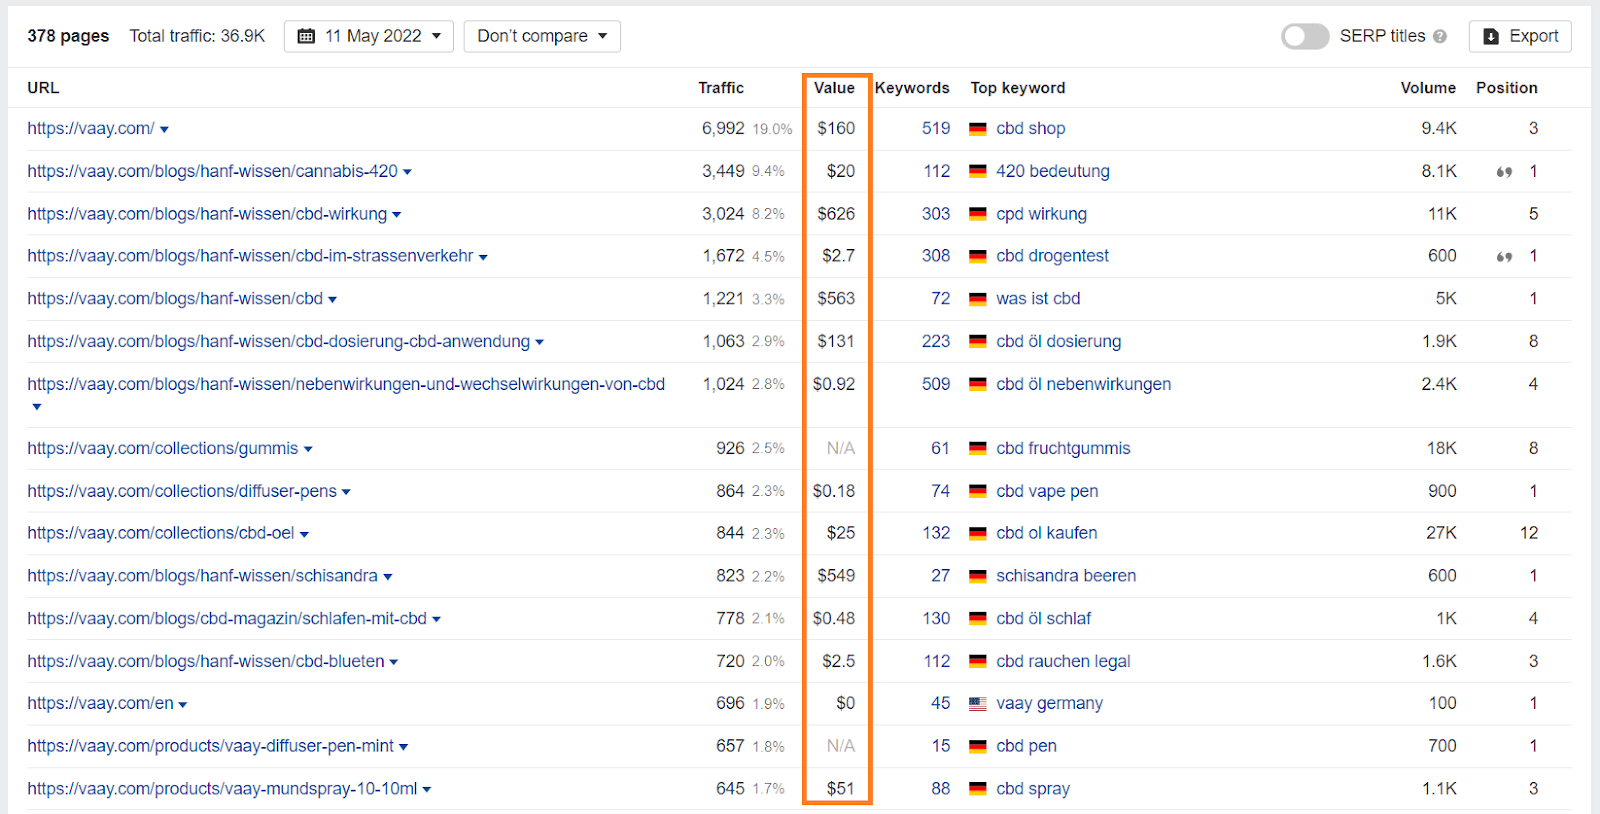Image resolution: width=1600 pixels, height=814 pixels.
Task: Click the German flag beside schisandra beeren
Action: click(978, 576)
